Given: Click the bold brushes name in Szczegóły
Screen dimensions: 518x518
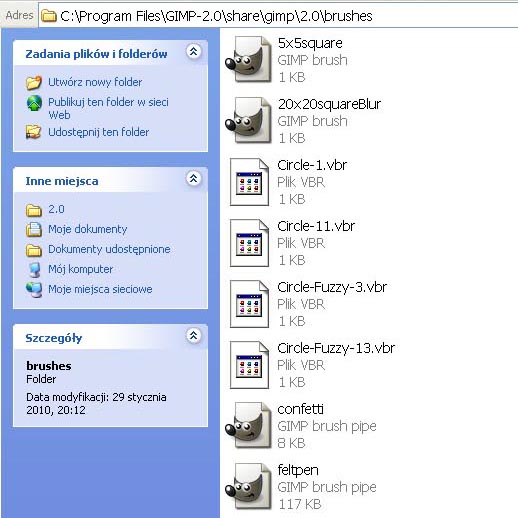Looking at the screenshot, I should tap(49, 366).
